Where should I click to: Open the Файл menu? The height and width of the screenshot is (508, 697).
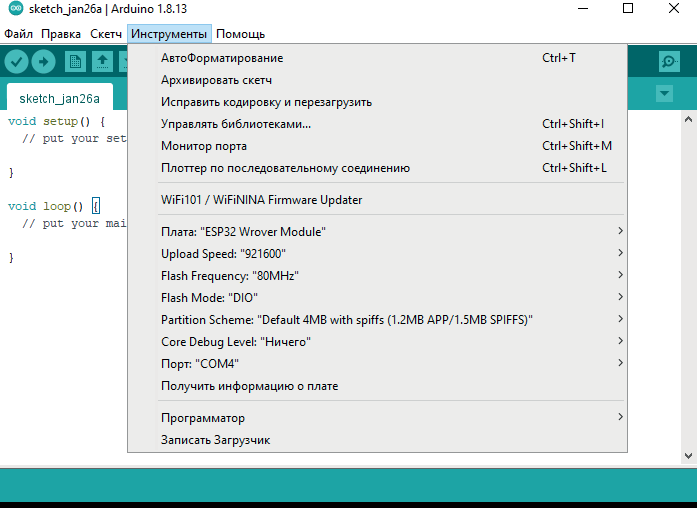pyautogui.click(x=18, y=34)
